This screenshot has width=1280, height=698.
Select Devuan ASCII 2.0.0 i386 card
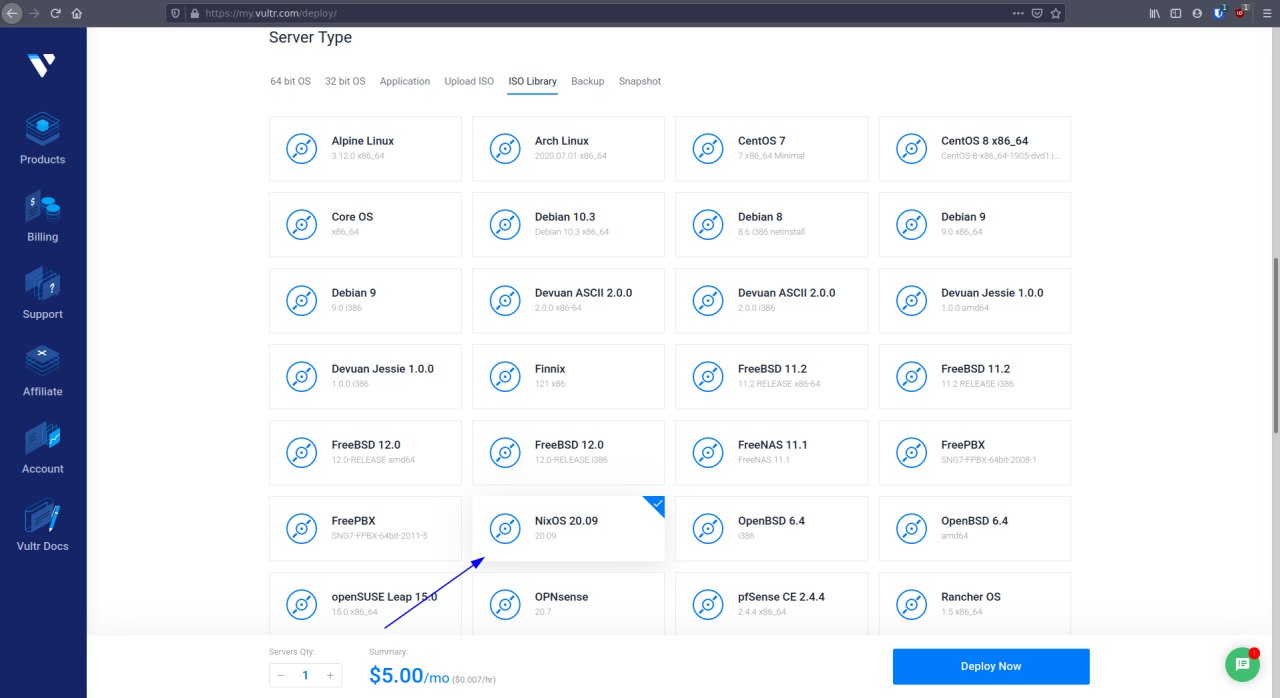coord(771,300)
